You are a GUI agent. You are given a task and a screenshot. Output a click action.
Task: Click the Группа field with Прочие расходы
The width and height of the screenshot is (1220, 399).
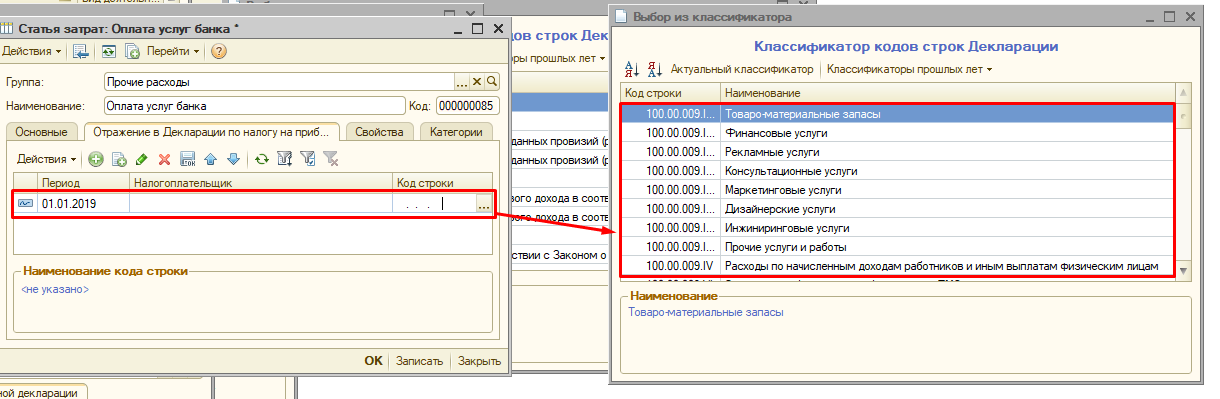[x=279, y=82]
